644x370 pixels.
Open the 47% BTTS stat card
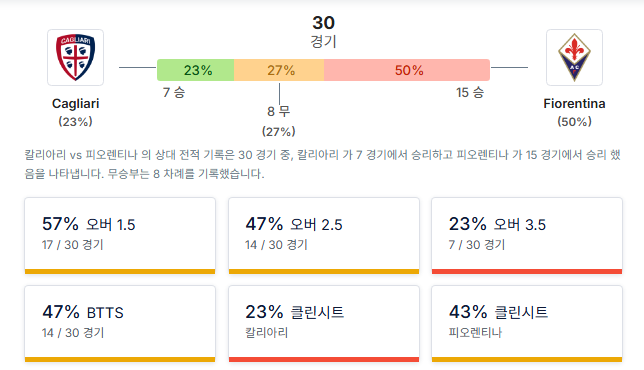tap(120, 324)
